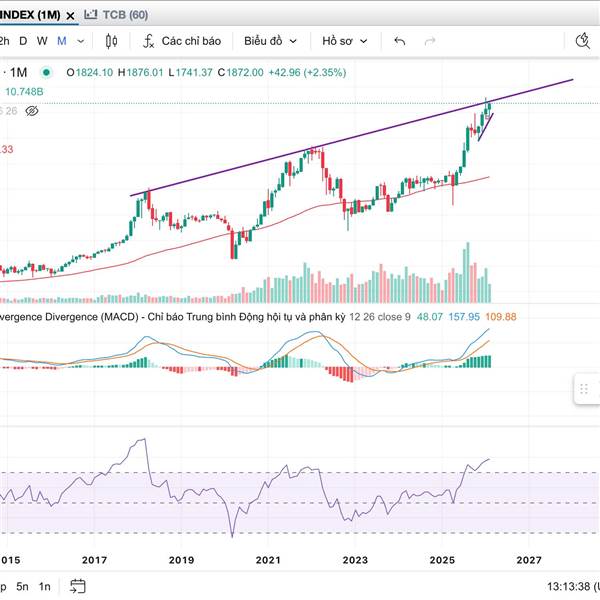
Task: Open the Biểu đồ dropdown
Action: tap(270, 41)
